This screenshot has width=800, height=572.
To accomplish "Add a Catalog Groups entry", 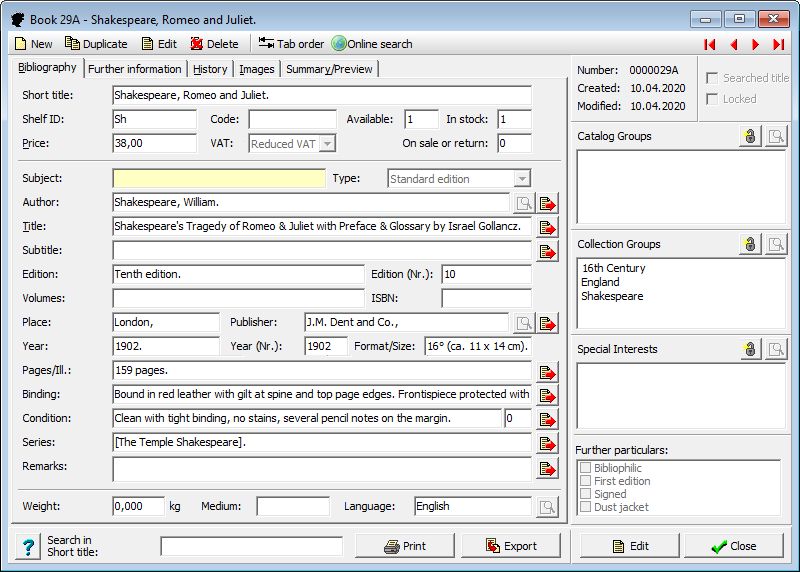I will tap(750, 136).
